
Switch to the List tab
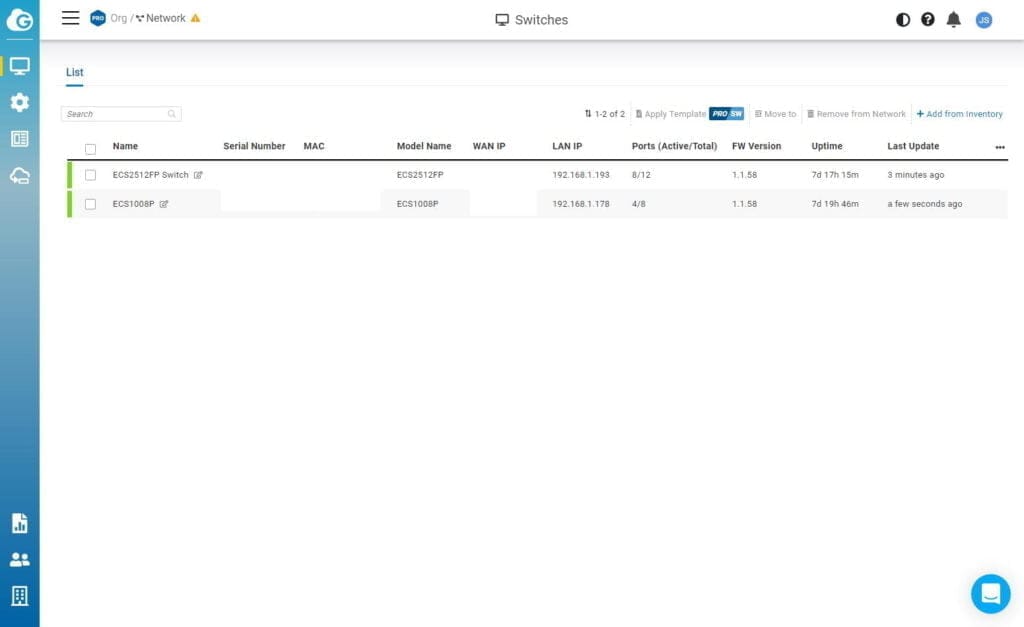pyautogui.click(x=75, y=72)
